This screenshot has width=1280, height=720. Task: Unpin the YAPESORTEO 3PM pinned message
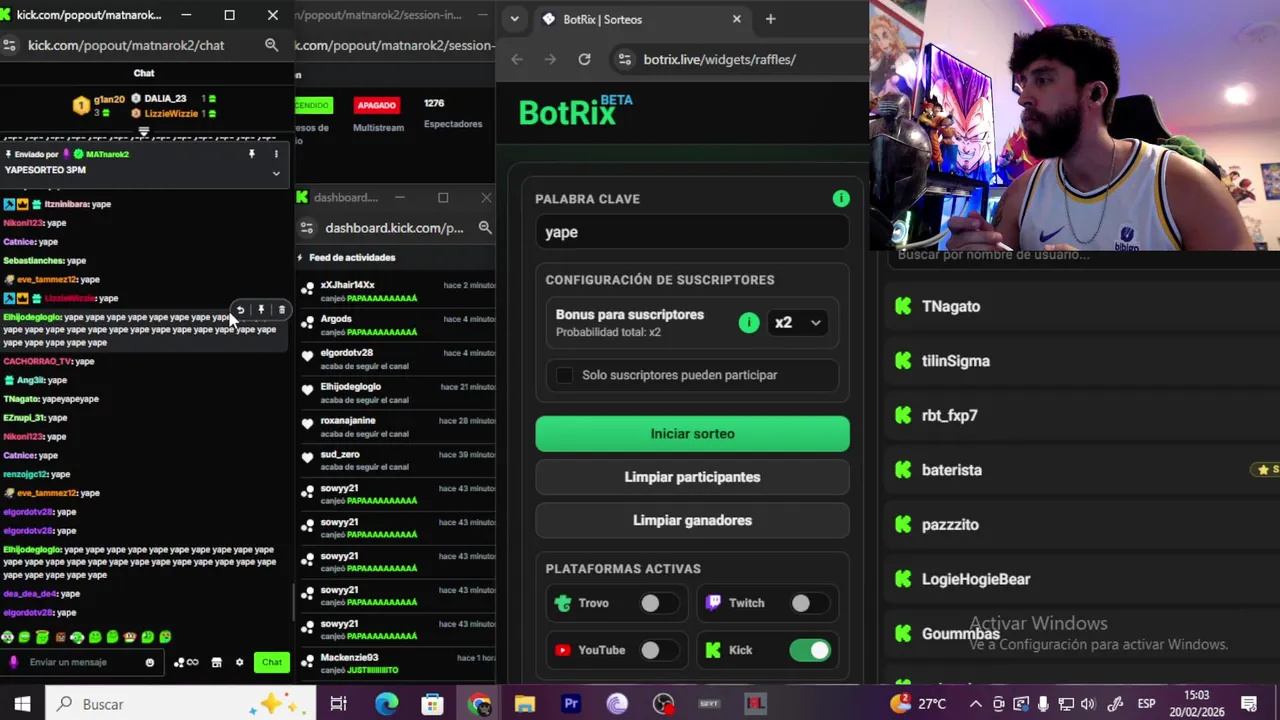[252, 154]
